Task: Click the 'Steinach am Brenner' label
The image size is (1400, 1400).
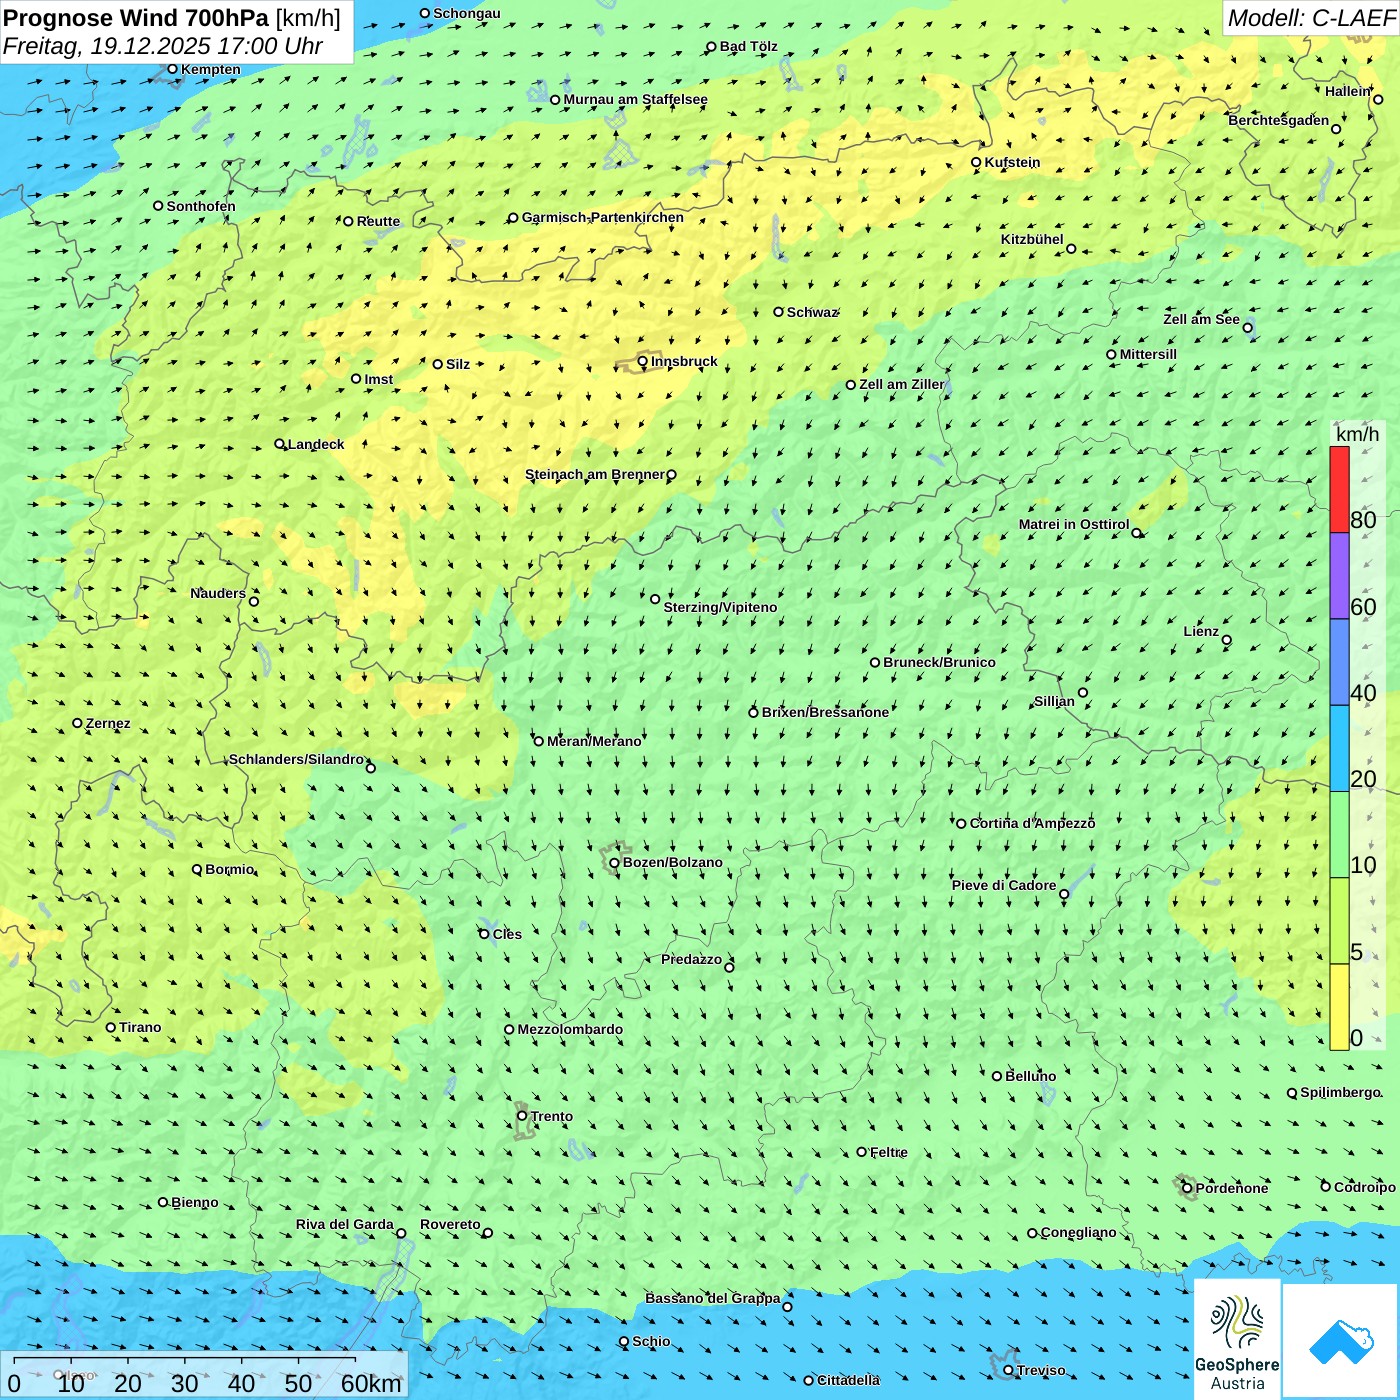Action: (x=595, y=474)
